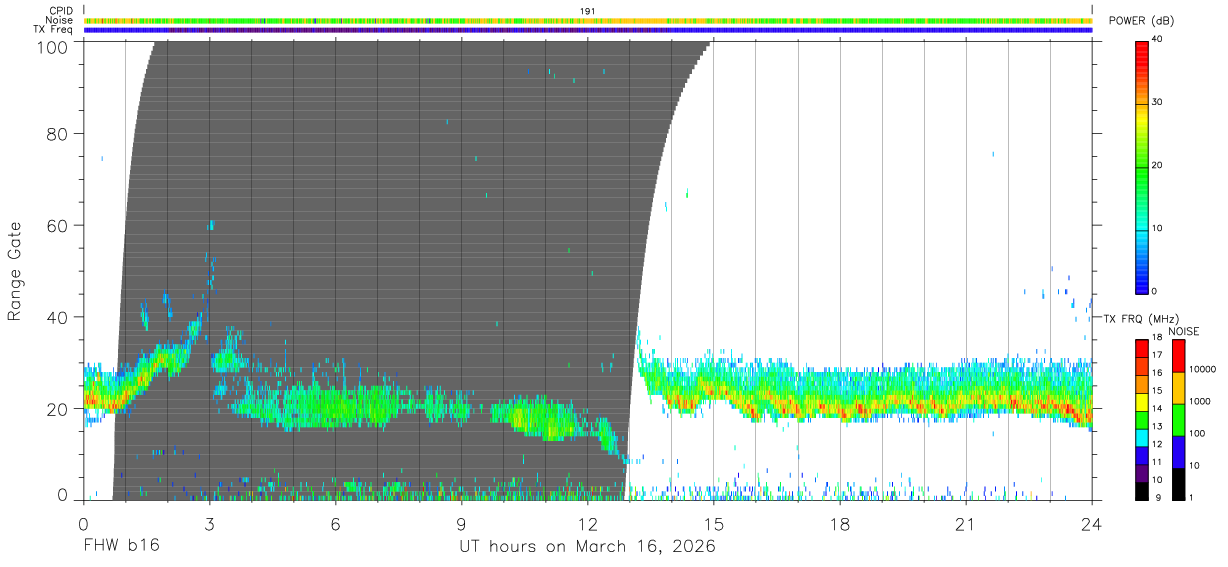Click the NOISE legend title

pyautogui.click(x=1184, y=331)
